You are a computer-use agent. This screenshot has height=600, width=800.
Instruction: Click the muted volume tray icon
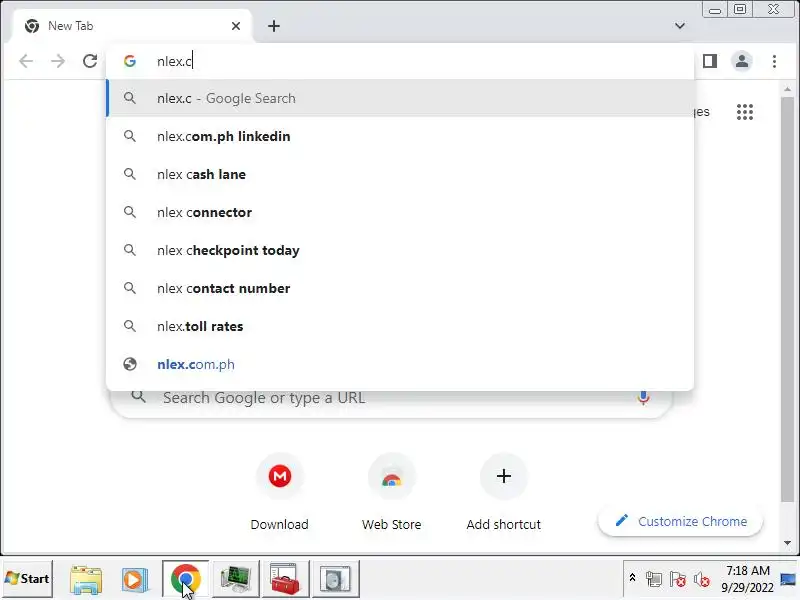pos(702,579)
